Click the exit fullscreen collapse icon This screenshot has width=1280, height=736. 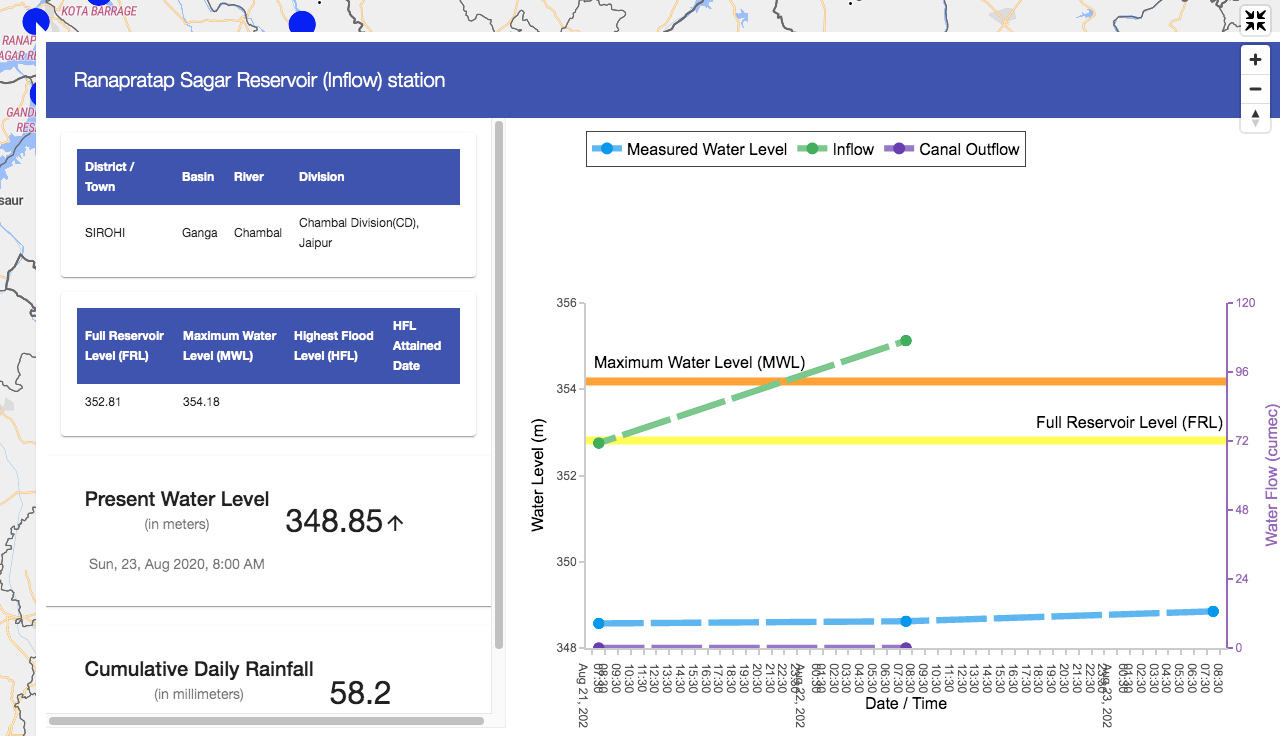(x=1255, y=21)
